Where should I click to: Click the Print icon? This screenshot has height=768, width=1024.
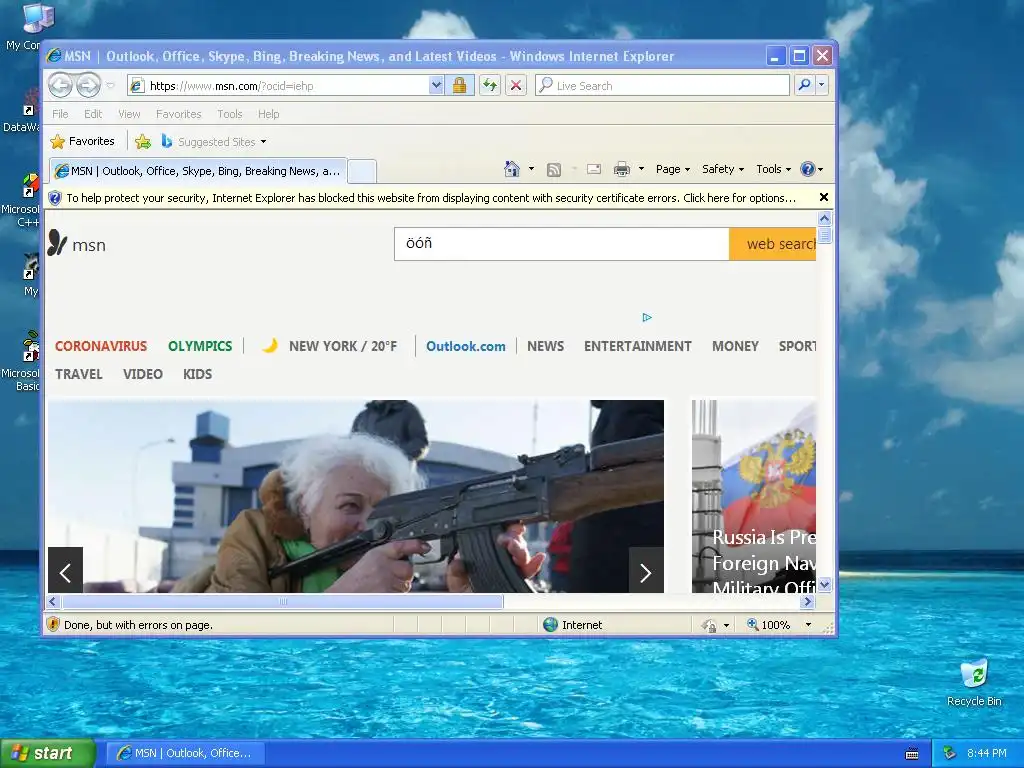[x=622, y=169]
